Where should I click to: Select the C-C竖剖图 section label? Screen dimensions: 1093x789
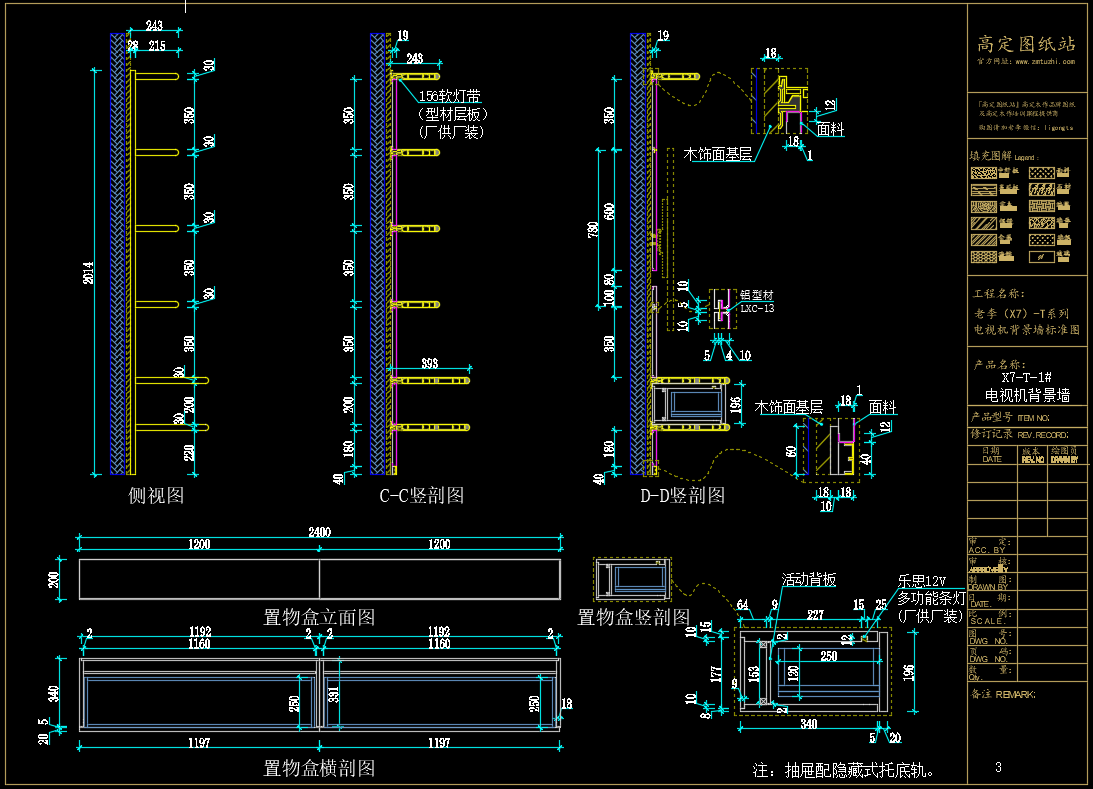tap(422, 496)
